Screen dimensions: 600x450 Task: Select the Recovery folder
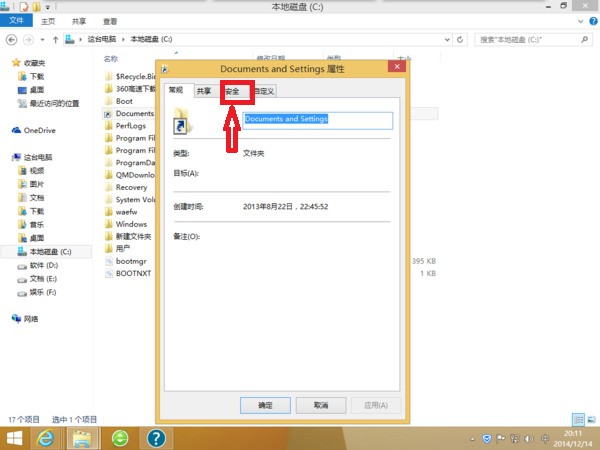pos(126,188)
